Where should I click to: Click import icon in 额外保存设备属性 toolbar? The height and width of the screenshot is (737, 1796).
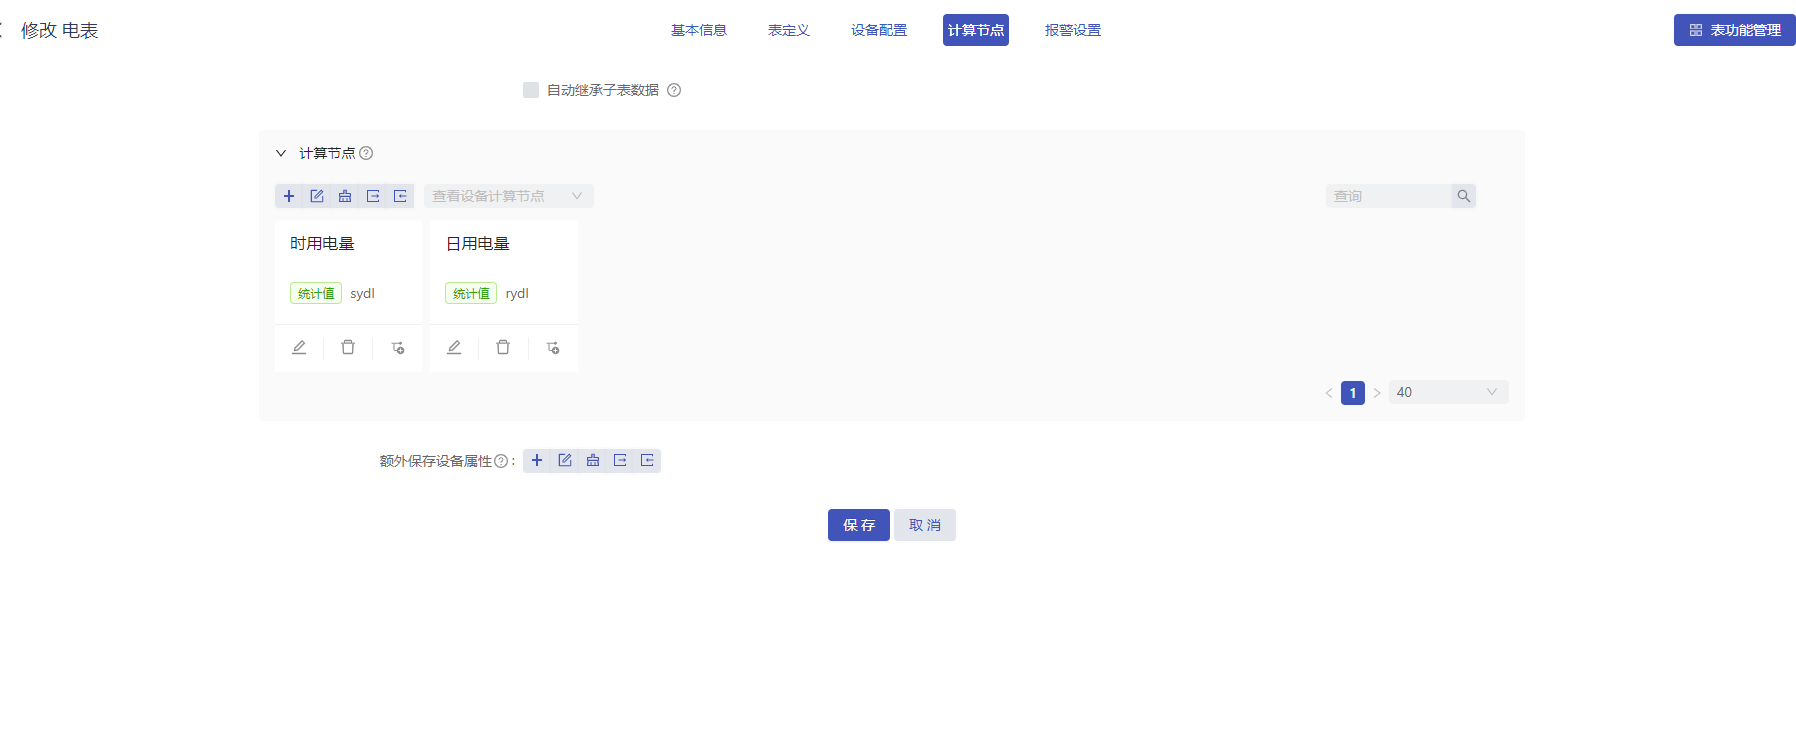coord(647,460)
